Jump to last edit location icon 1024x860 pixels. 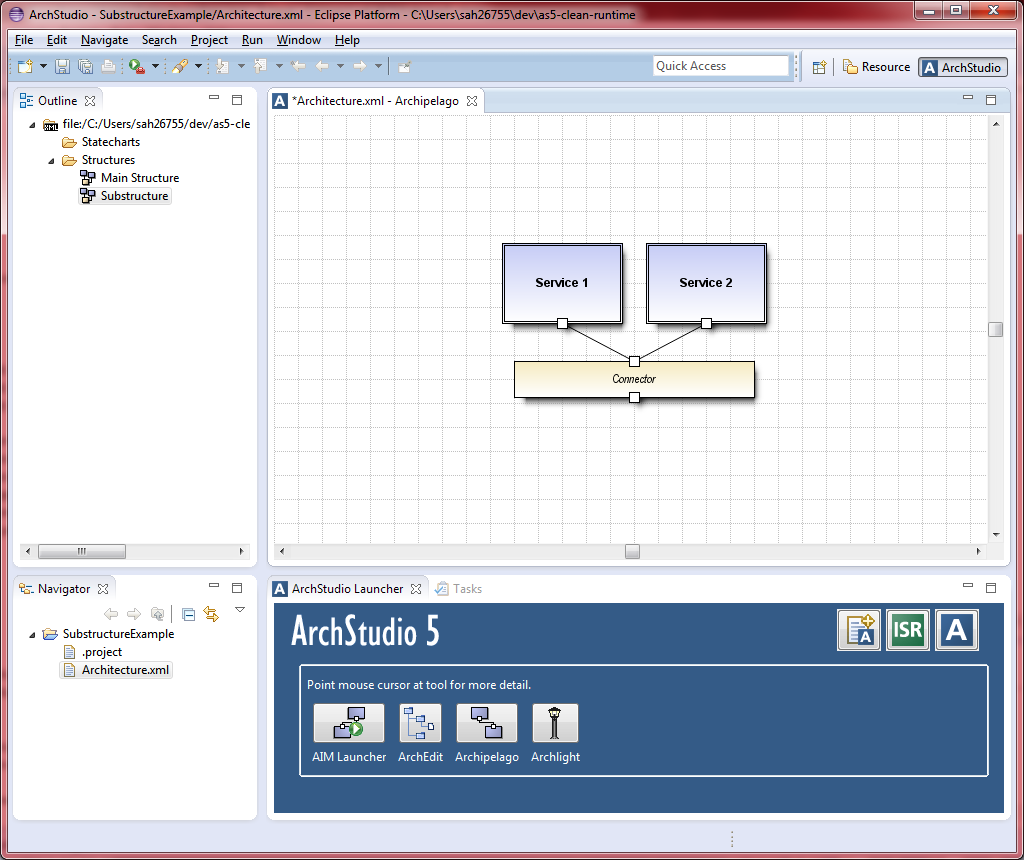298,66
